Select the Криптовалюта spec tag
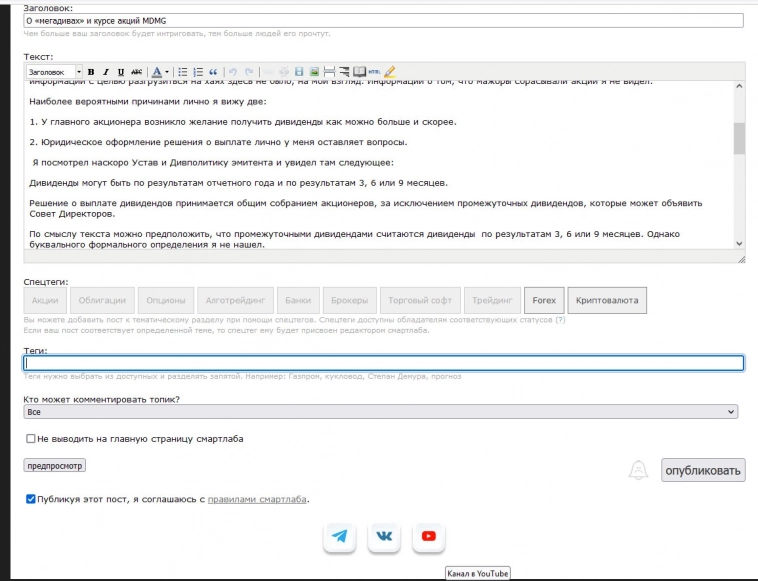The width and height of the screenshot is (758, 581). coord(607,300)
